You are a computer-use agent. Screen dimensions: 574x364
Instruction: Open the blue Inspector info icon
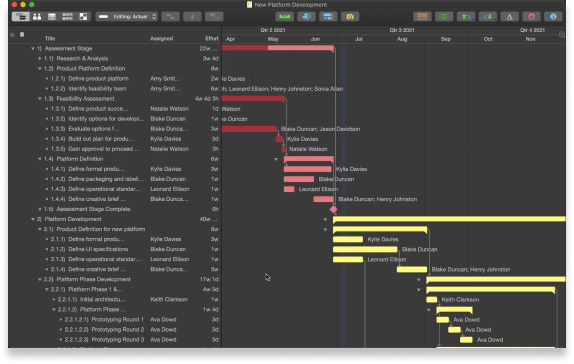[553, 16]
